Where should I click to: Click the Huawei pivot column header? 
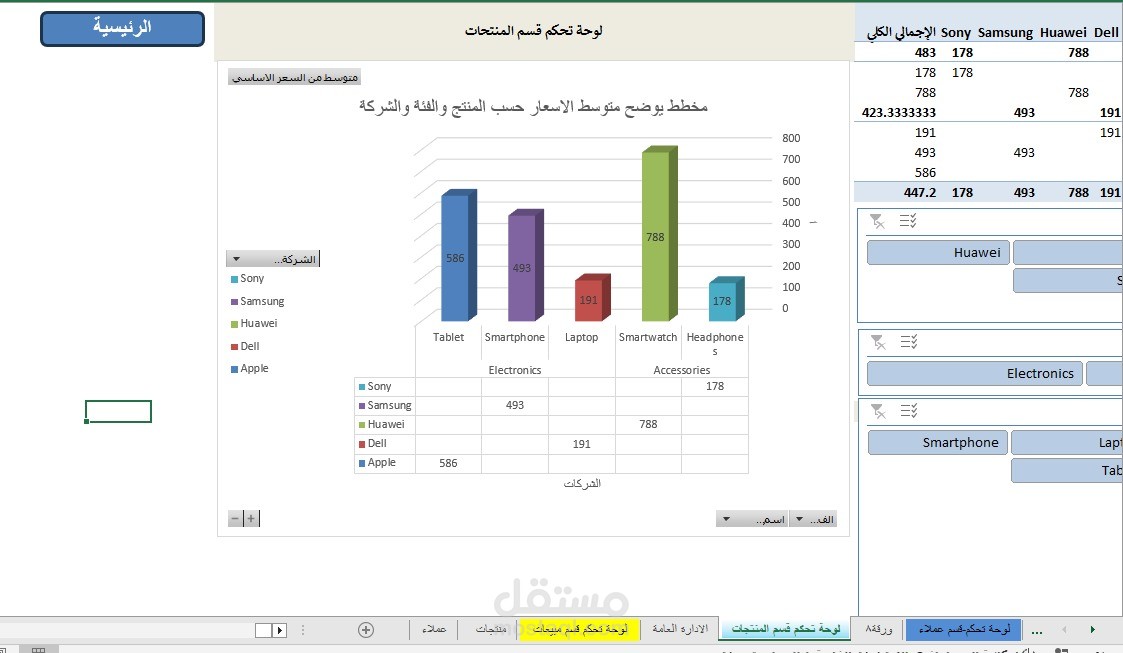(1063, 32)
